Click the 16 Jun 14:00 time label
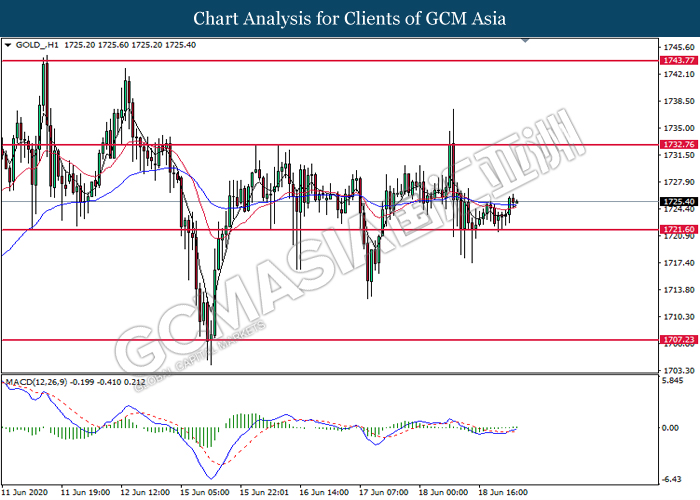 click(324, 492)
